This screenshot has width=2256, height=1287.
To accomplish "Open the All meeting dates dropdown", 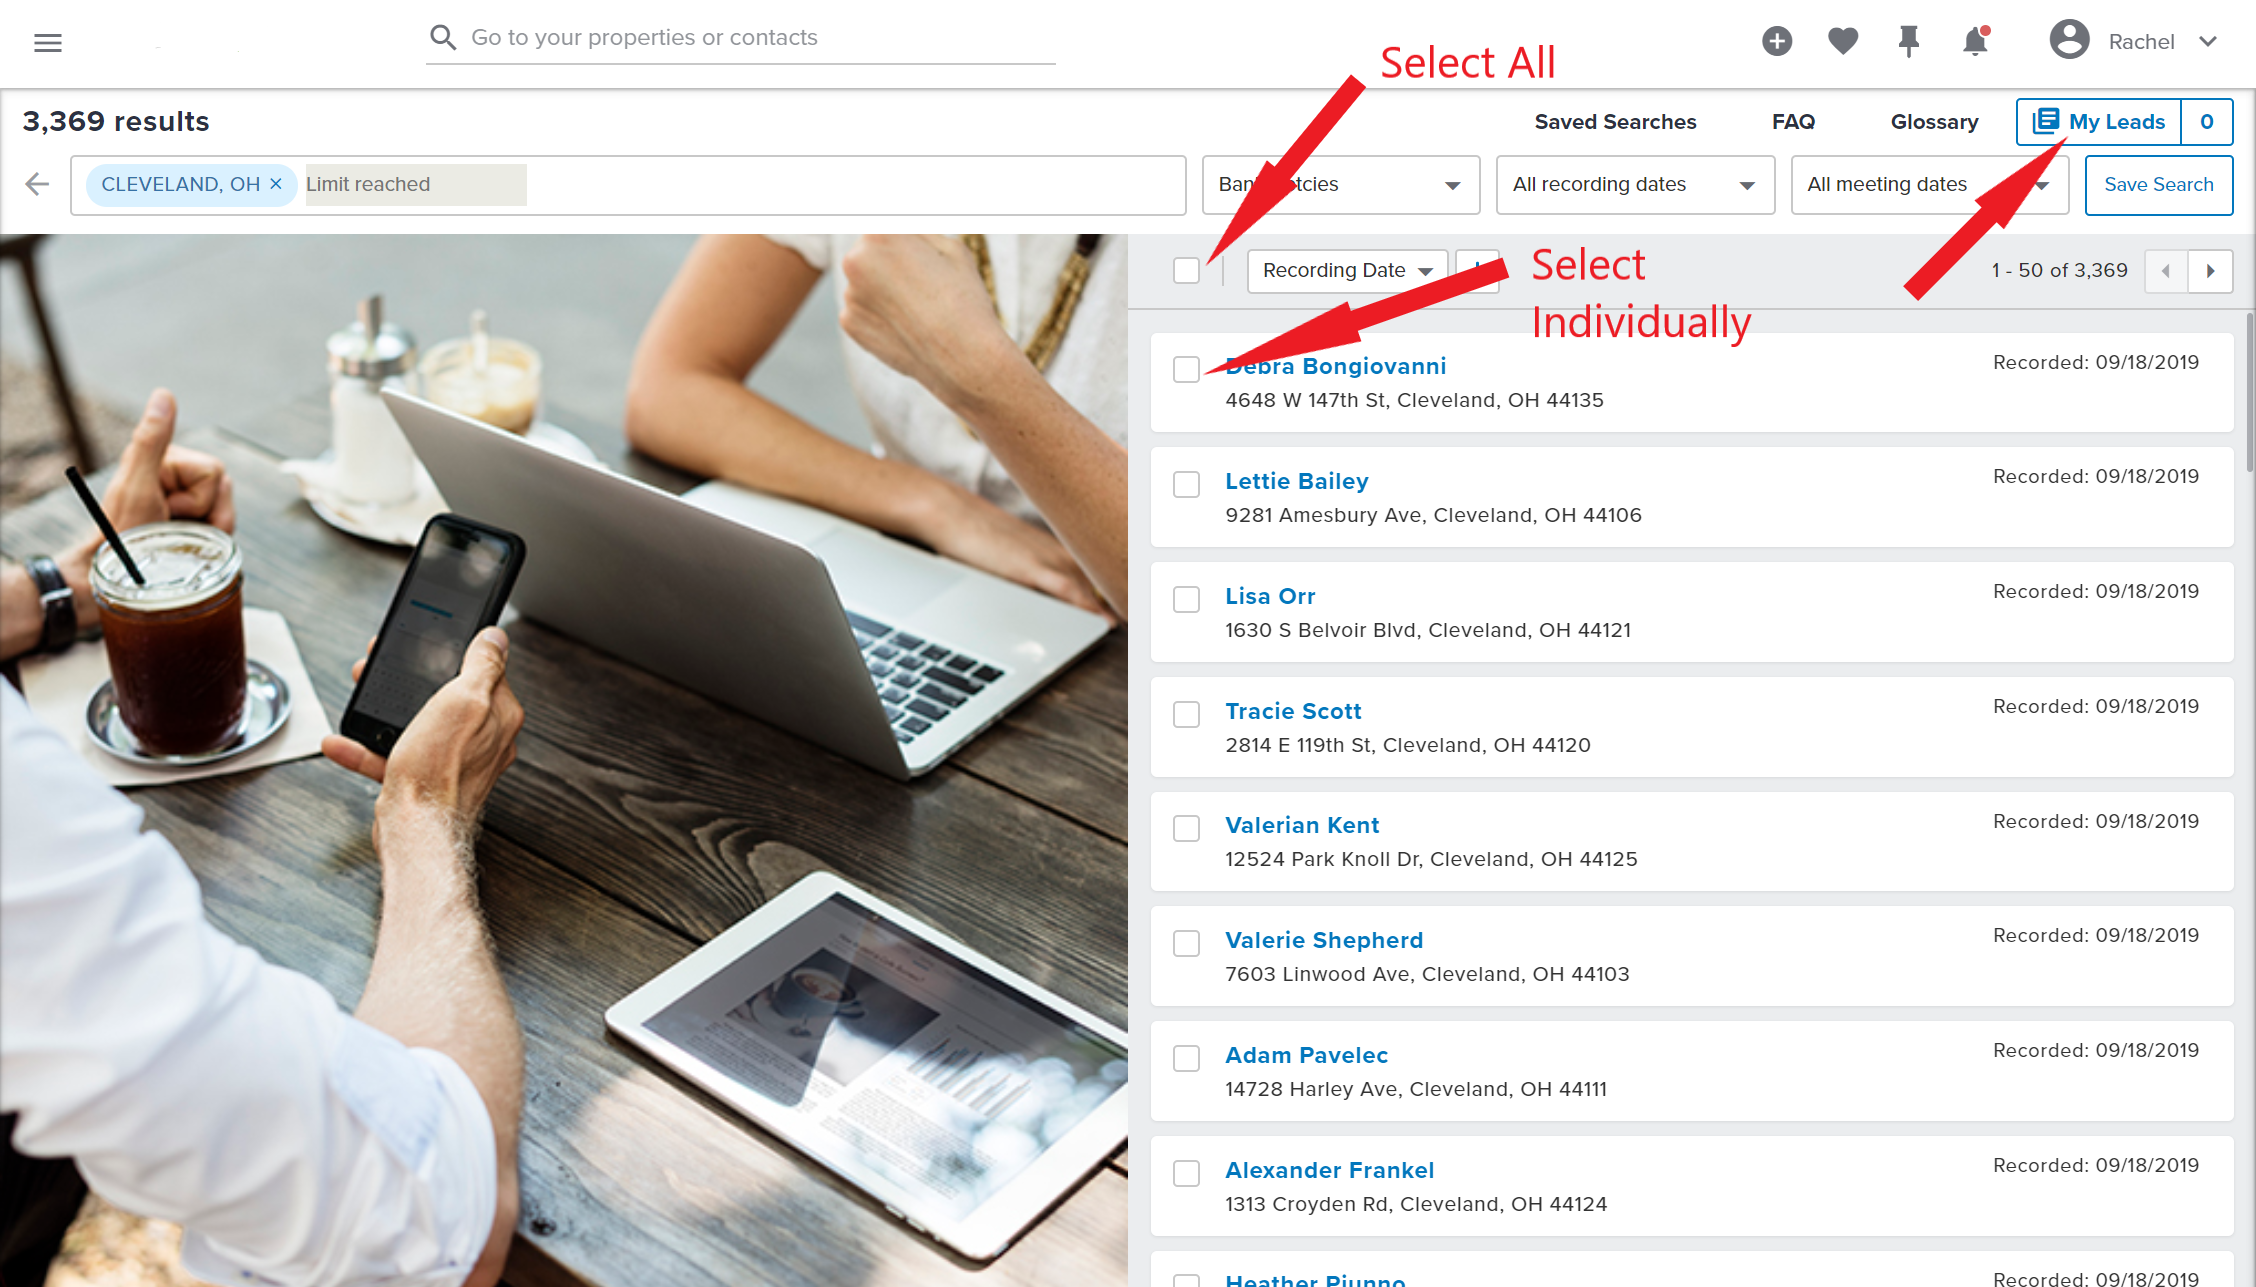I will tap(1930, 185).
